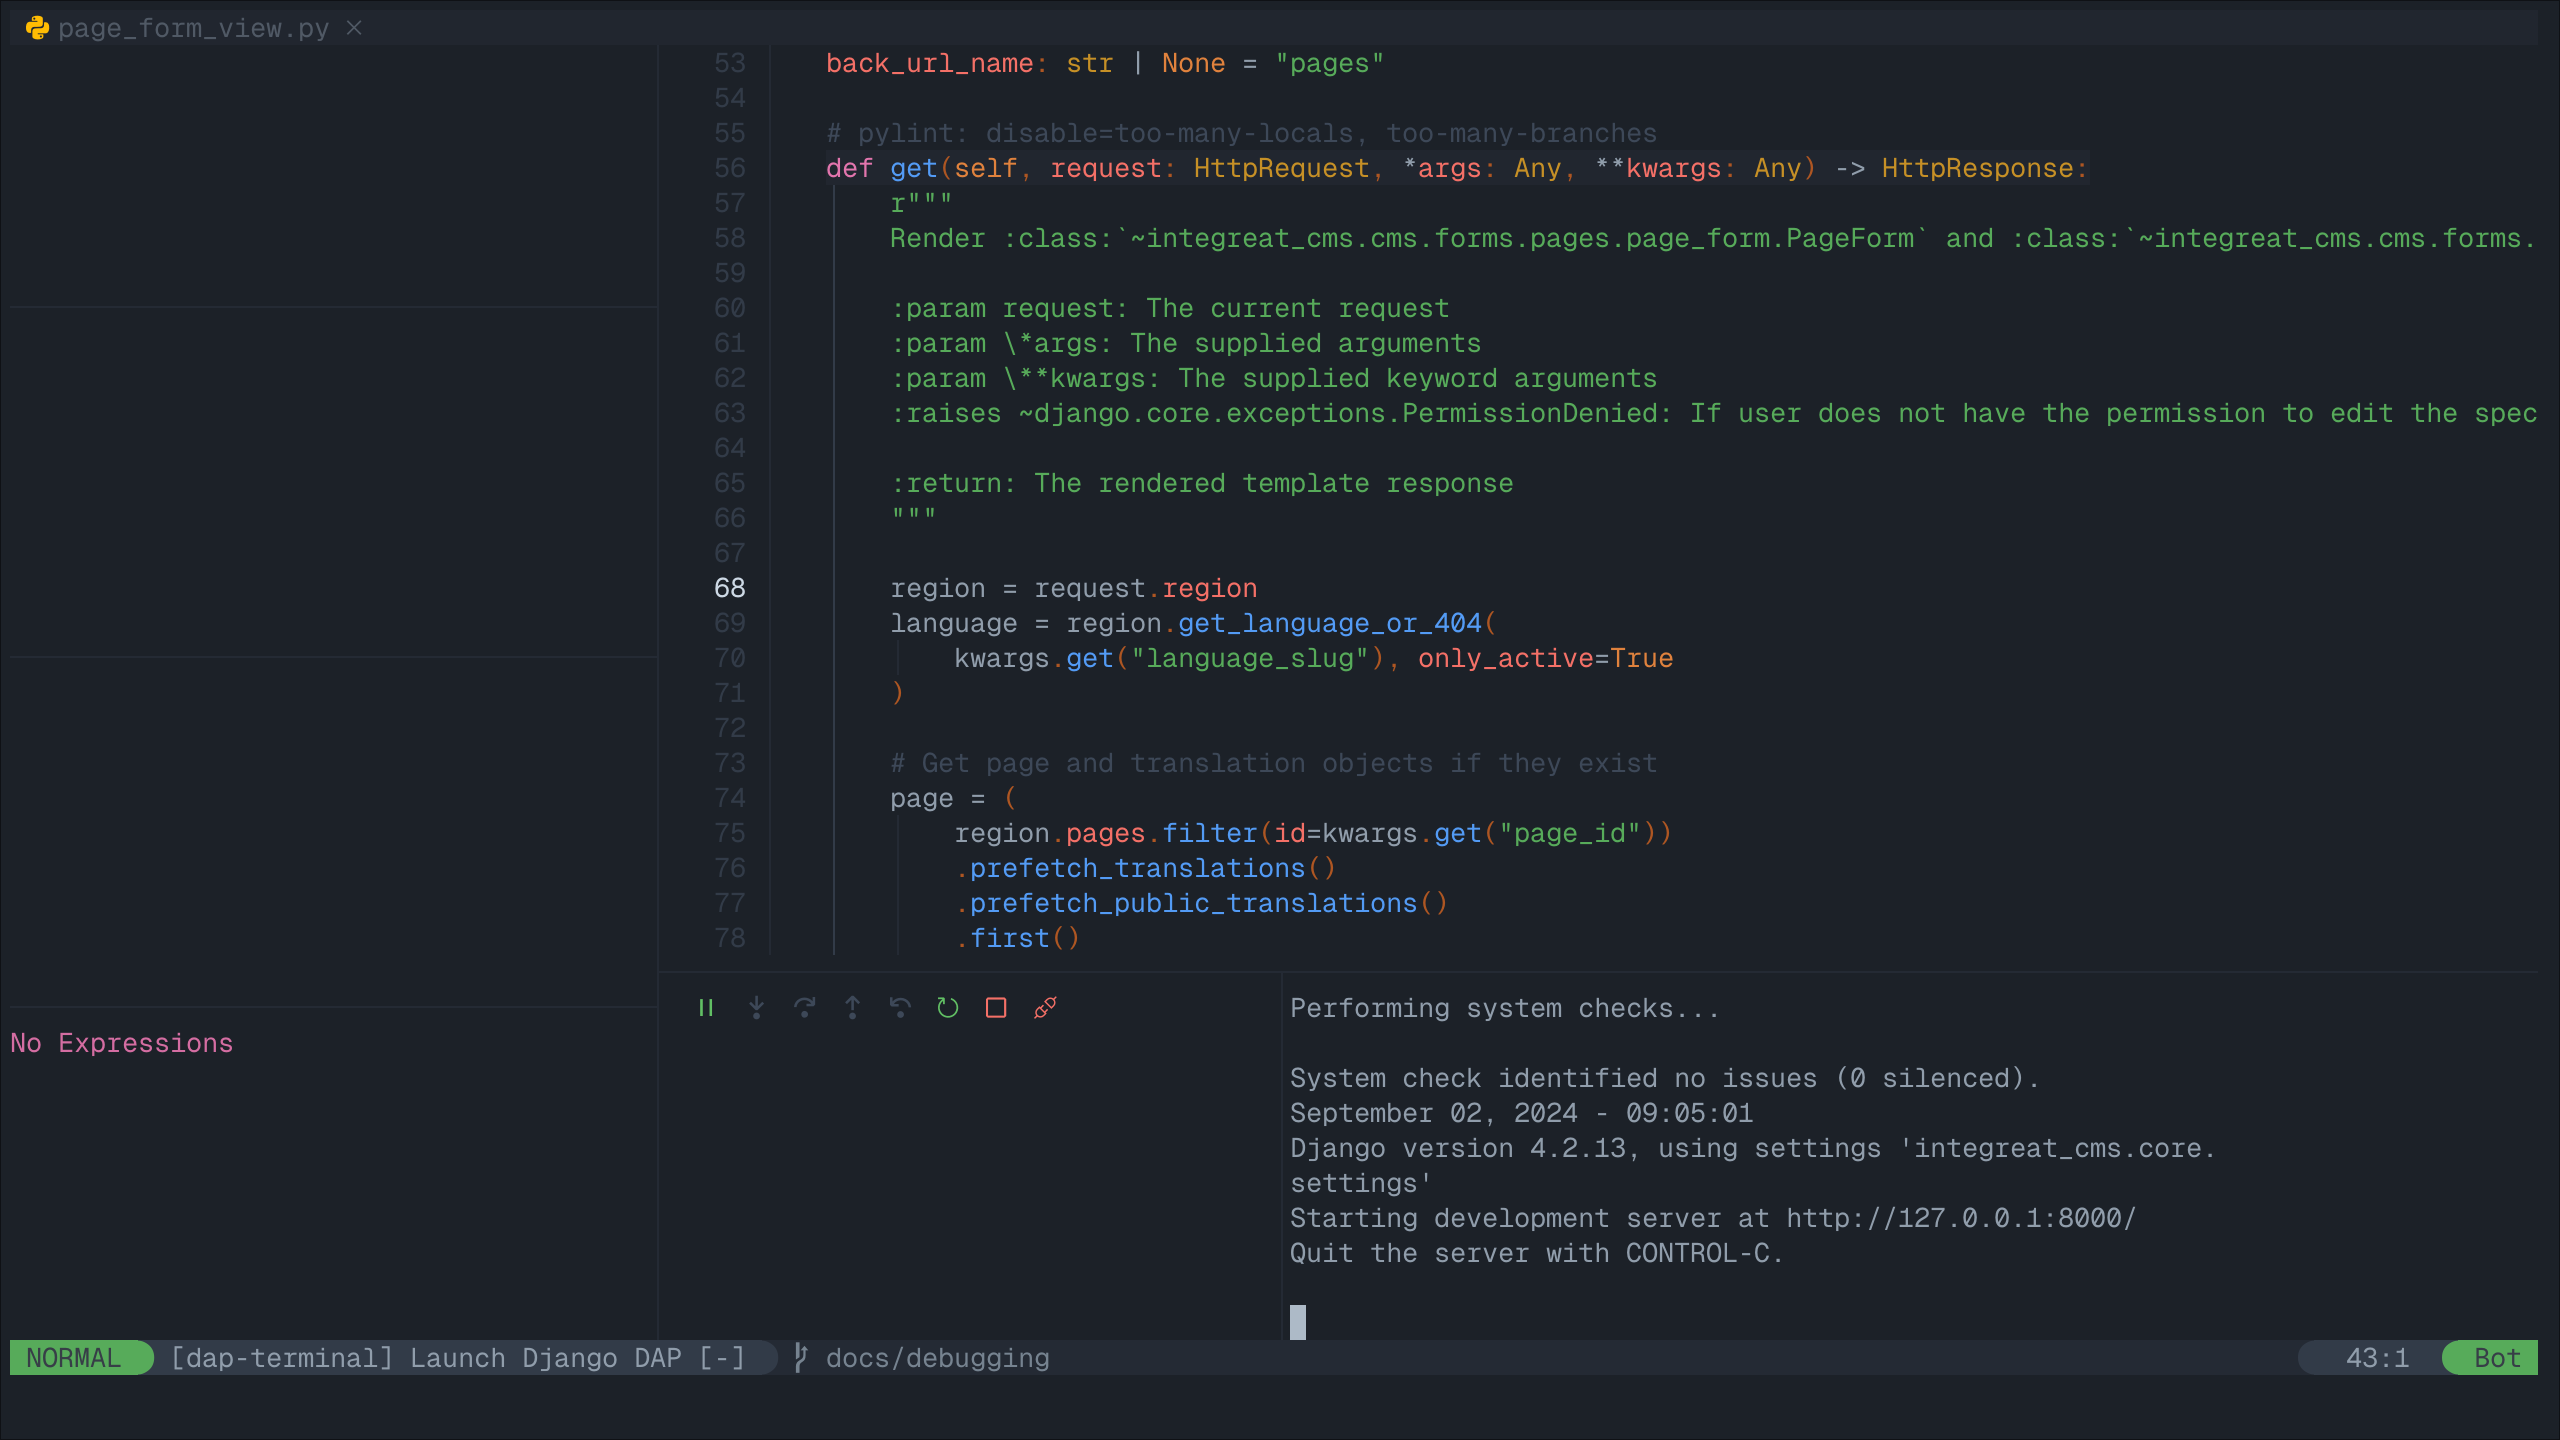Click NORMAL mode indicator in status bar
Screen dimensions: 2560x1440
tap(72, 1357)
